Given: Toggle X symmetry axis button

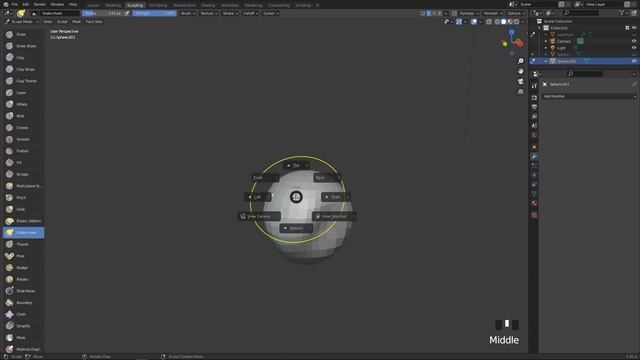Looking at the screenshot, I should [429, 13].
